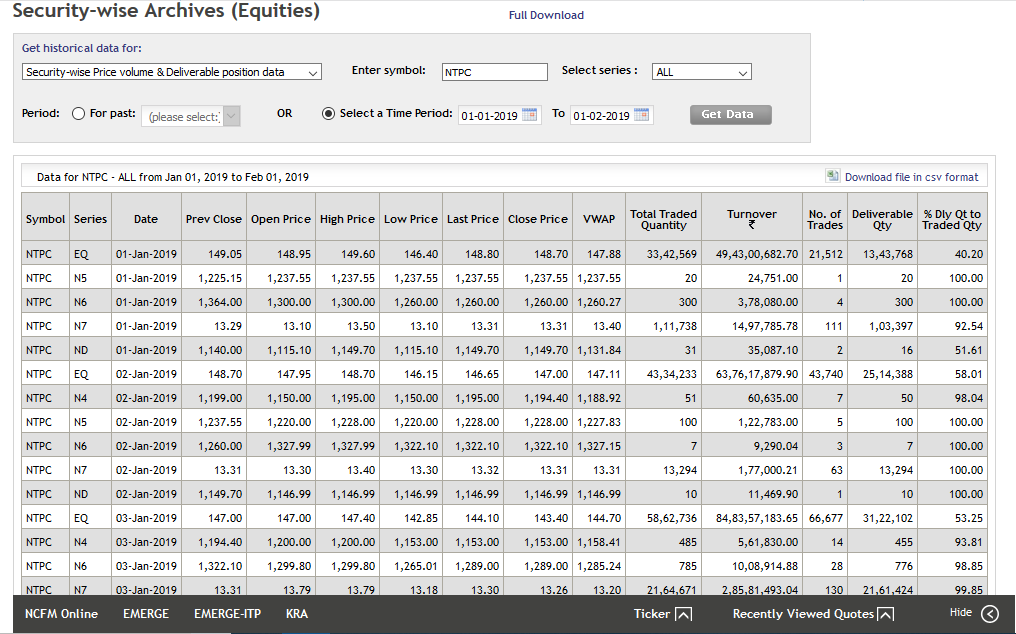Focus the Enter symbol input field
This screenshot has height=634, width=1016.
click(495, 72)
